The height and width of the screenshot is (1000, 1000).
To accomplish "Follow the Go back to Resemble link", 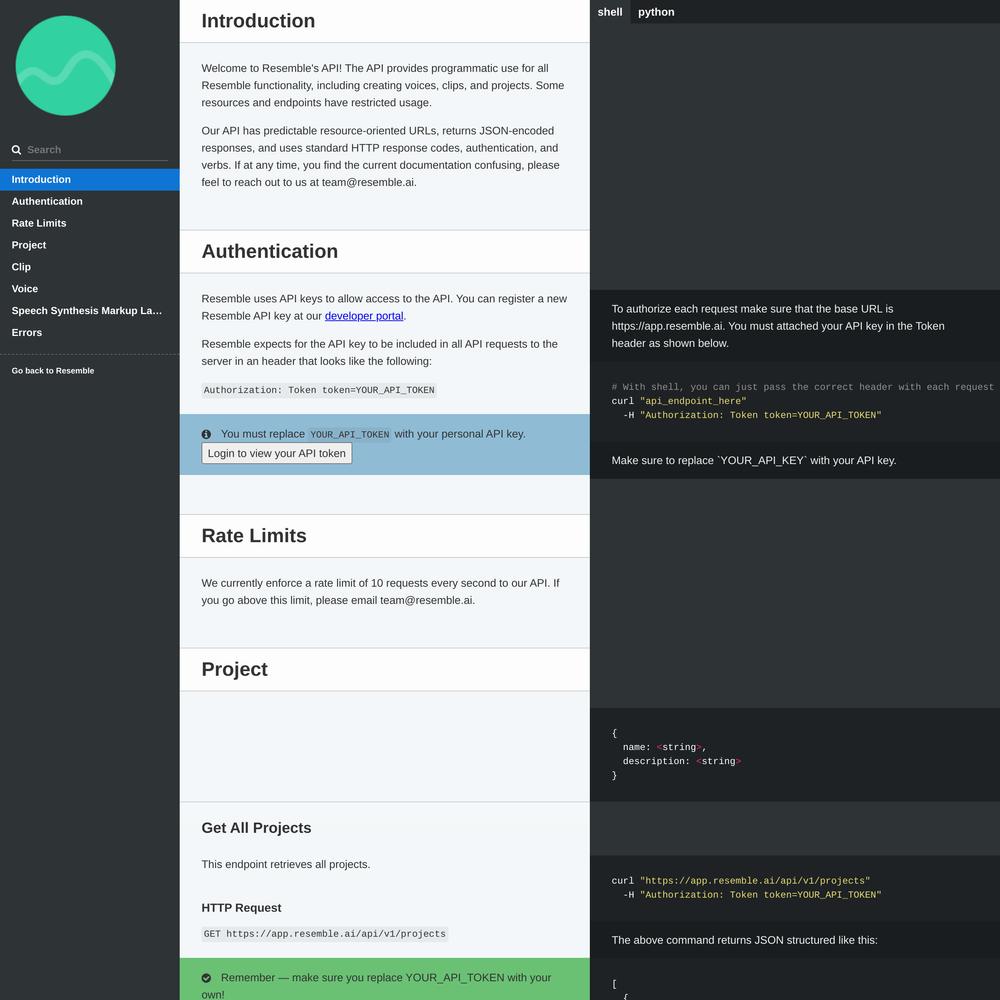I will 53,371.
